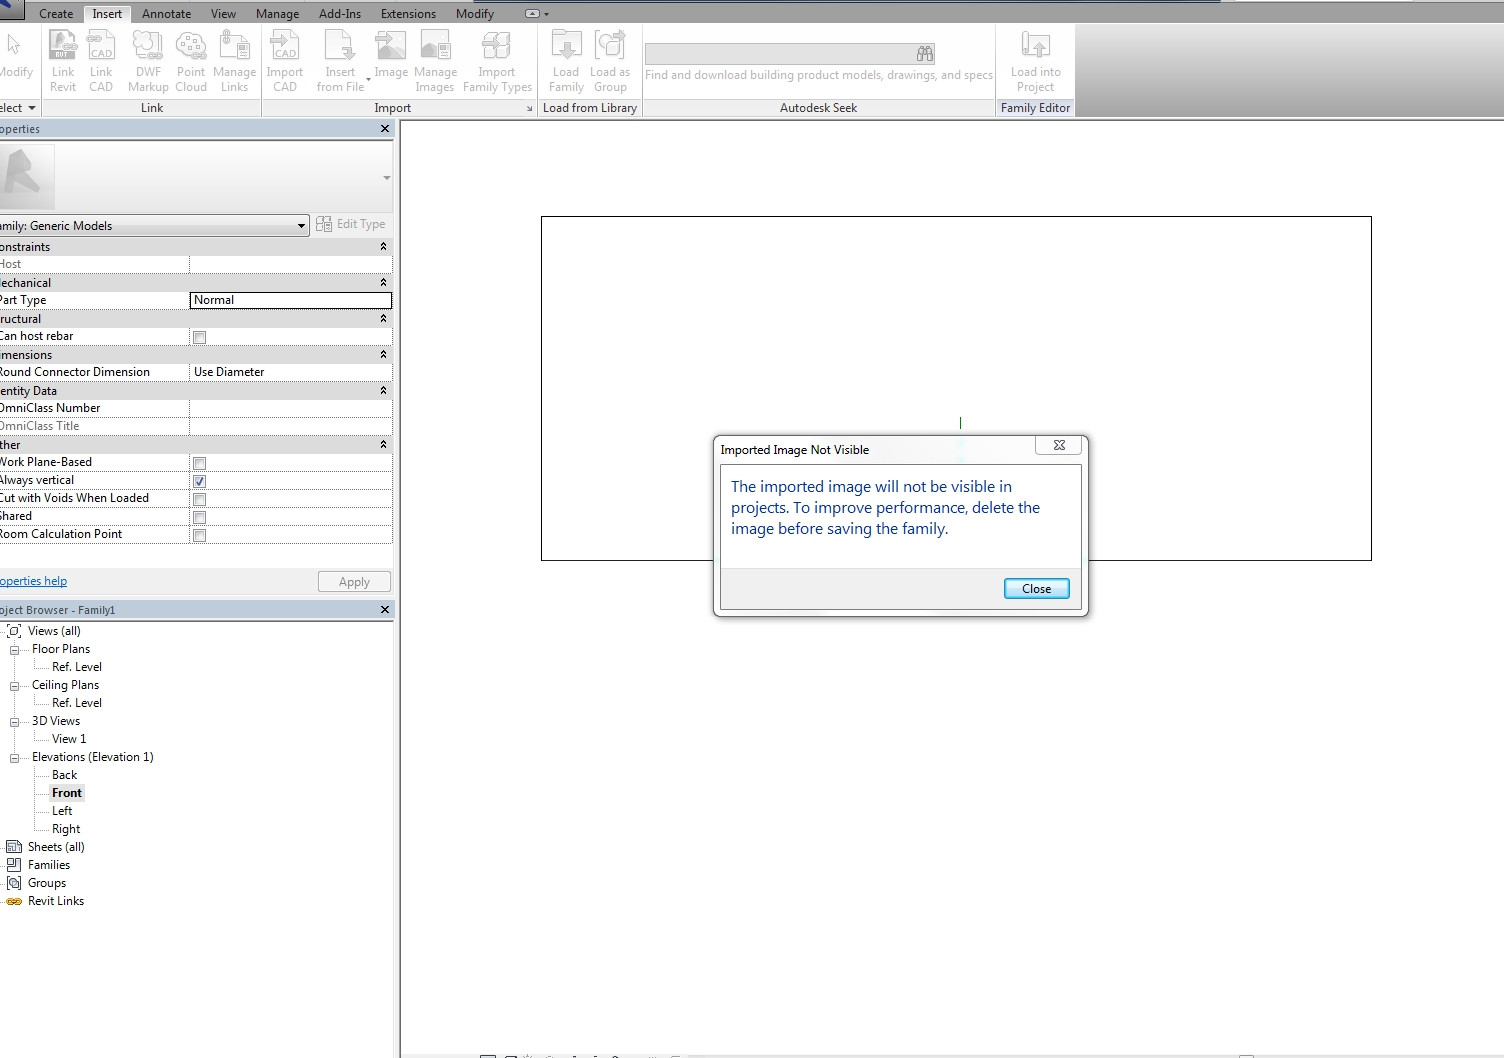Open the Manage Links tool
Viewport: 1504px width, 1058px height.
(234, 58)
